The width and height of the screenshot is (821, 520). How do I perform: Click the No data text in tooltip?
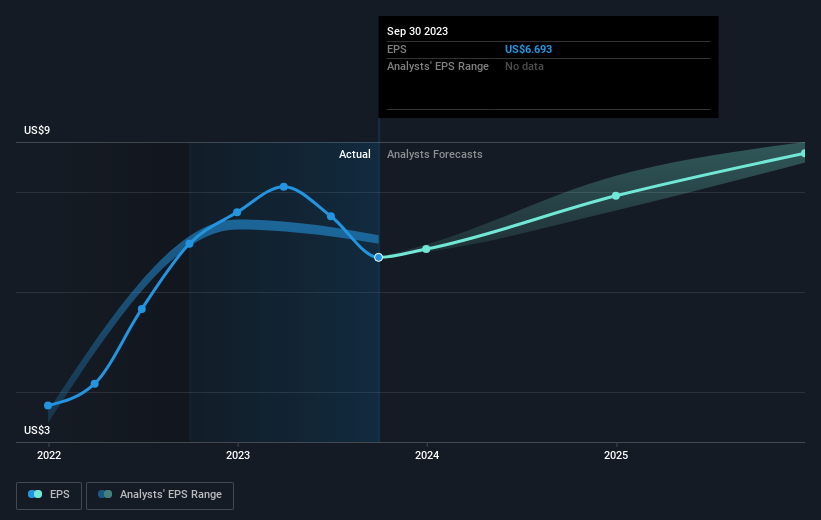click(524, 67)
